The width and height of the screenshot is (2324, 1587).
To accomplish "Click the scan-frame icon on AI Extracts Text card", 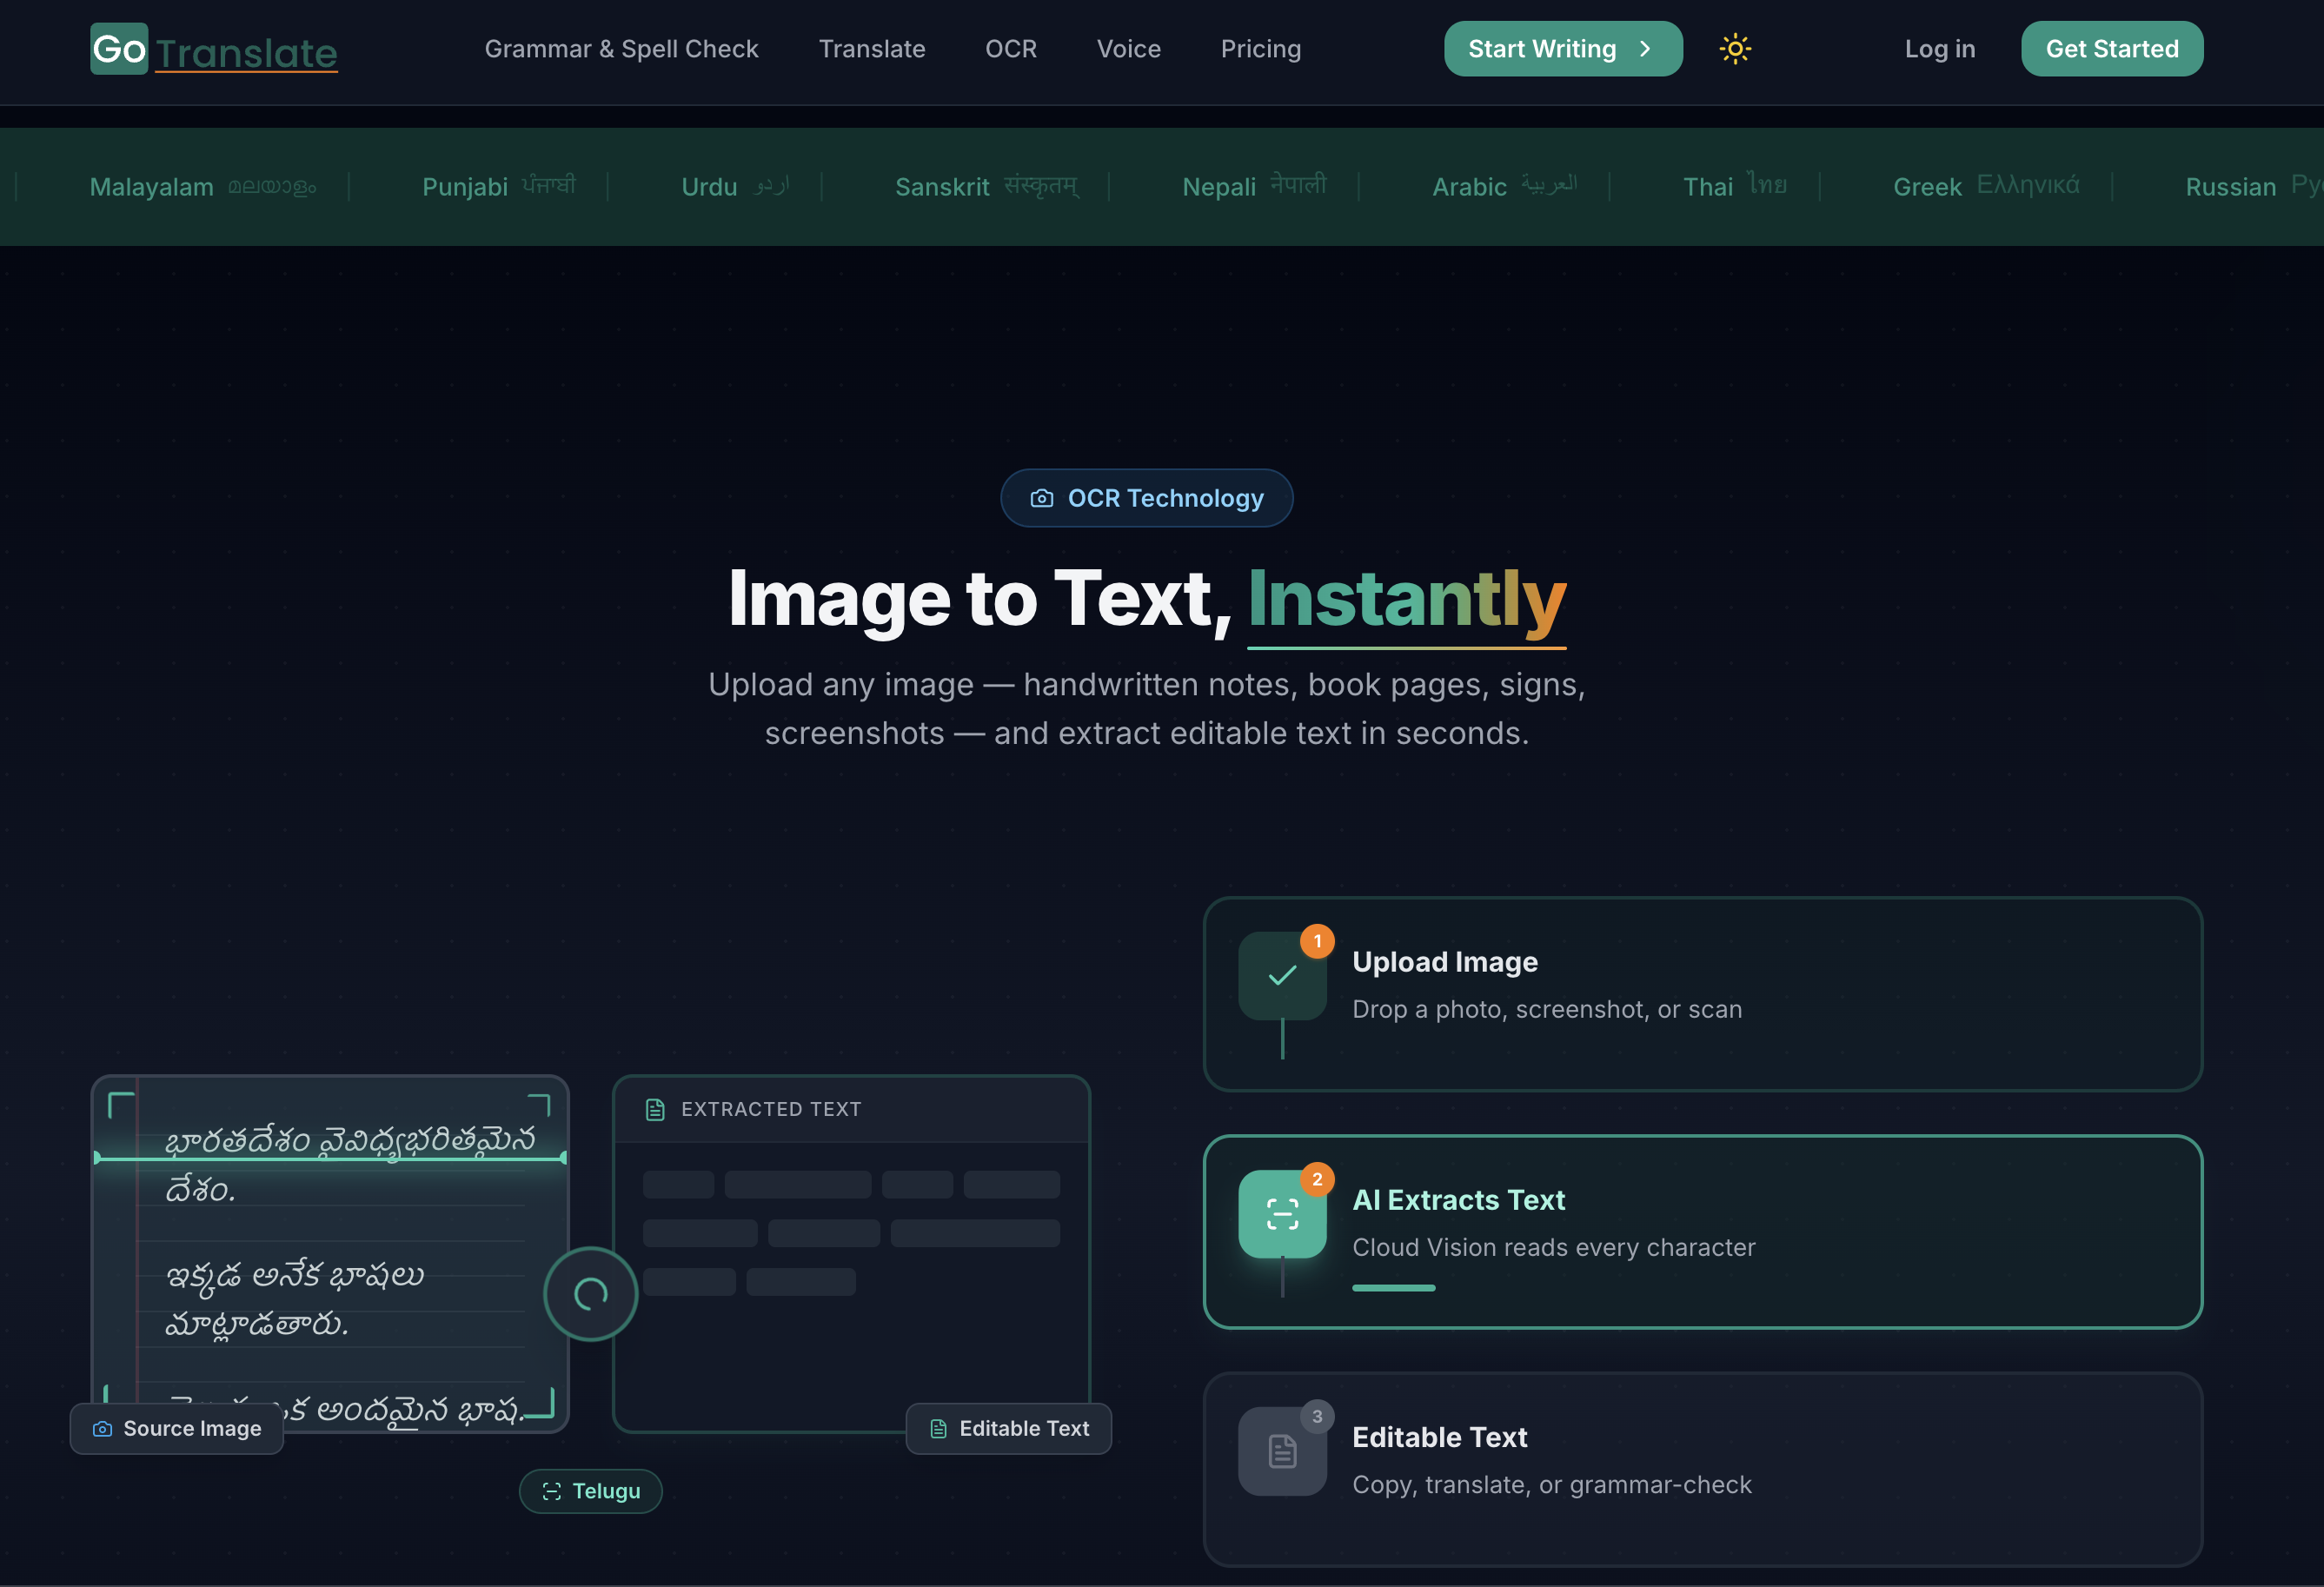I will point(1282,1213).
